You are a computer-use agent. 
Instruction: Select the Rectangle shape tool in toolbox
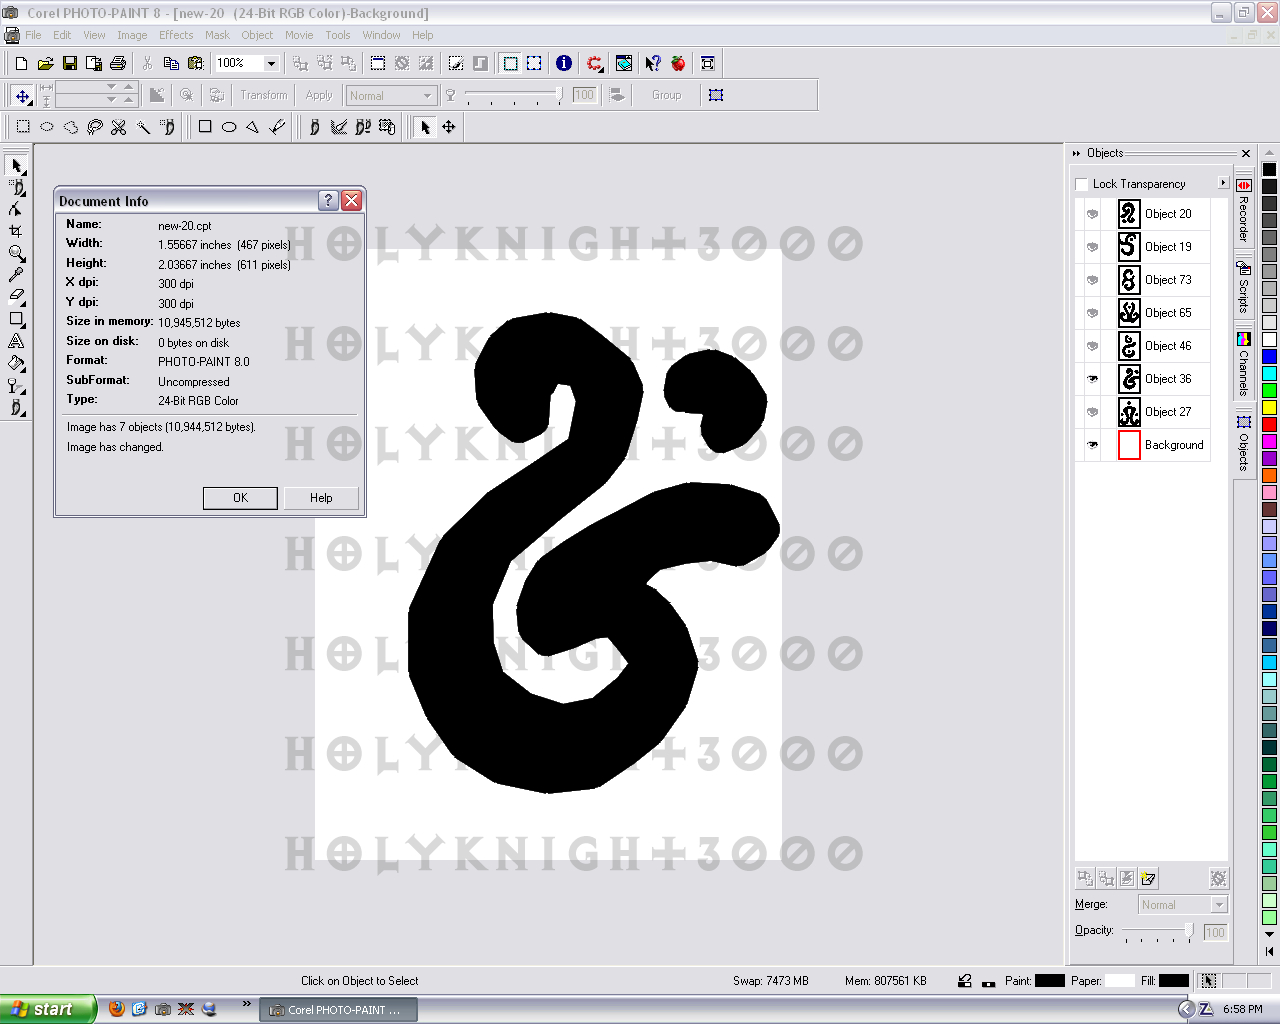coord(16,319)
